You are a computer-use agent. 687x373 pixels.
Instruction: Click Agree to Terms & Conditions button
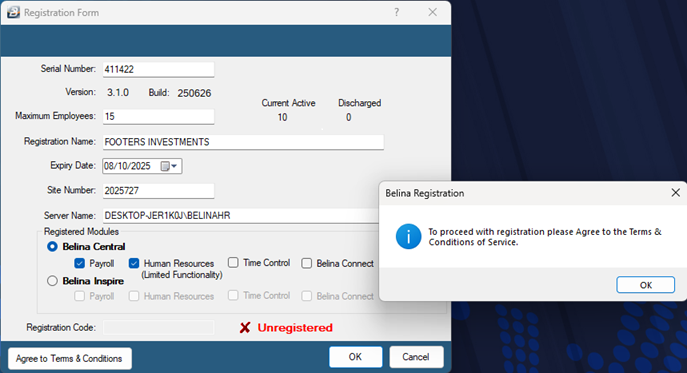point(70,359)
